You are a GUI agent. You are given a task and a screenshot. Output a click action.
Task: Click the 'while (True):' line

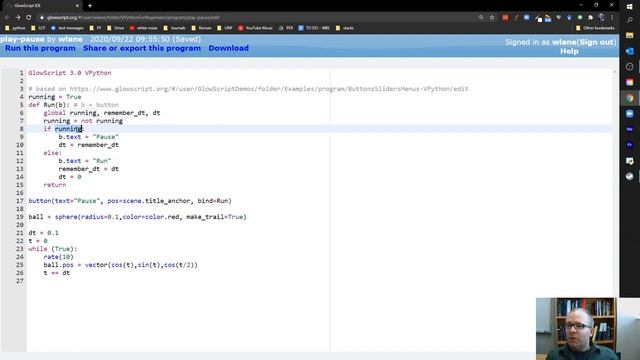[53, 249]
